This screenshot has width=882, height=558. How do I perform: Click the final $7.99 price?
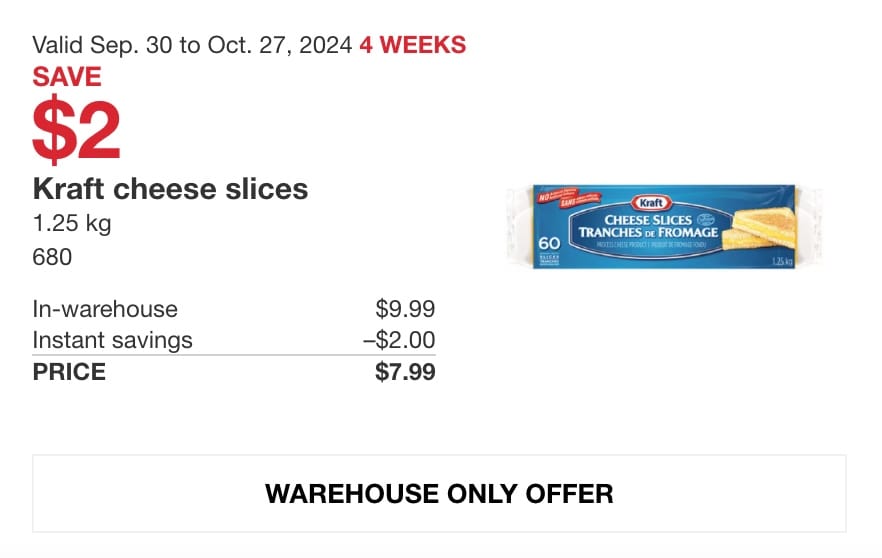coord(405,372)
